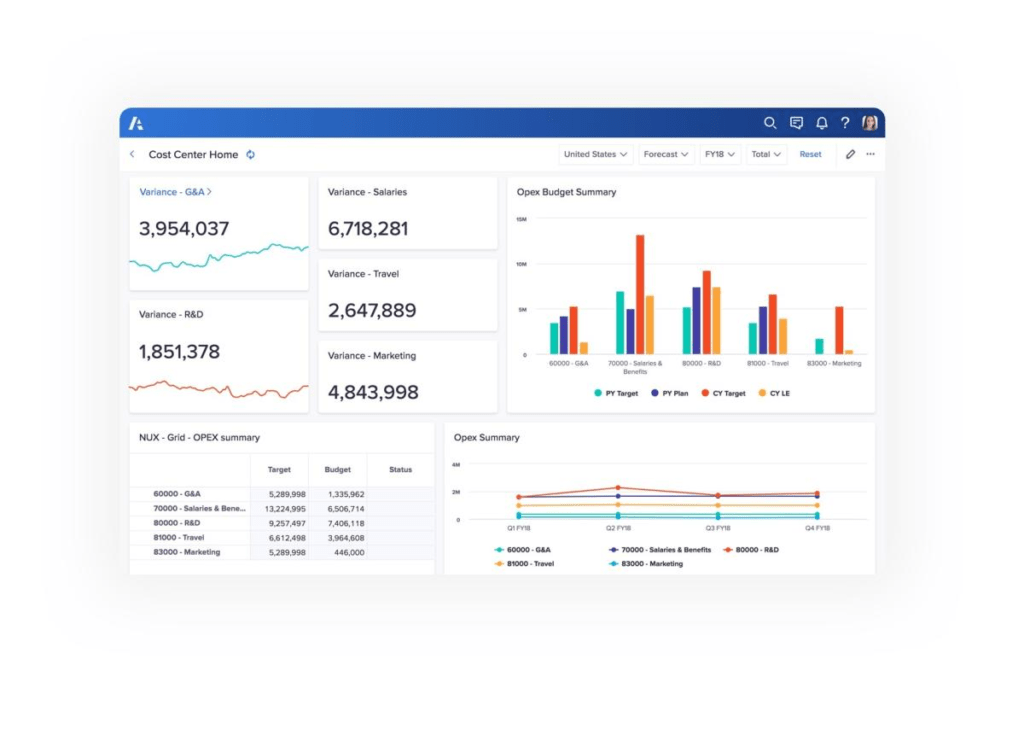This screenshot has width=1024, height=729.
Task: Click Variance - Travel value 2,647,889
Action: (x=372, y=310)
